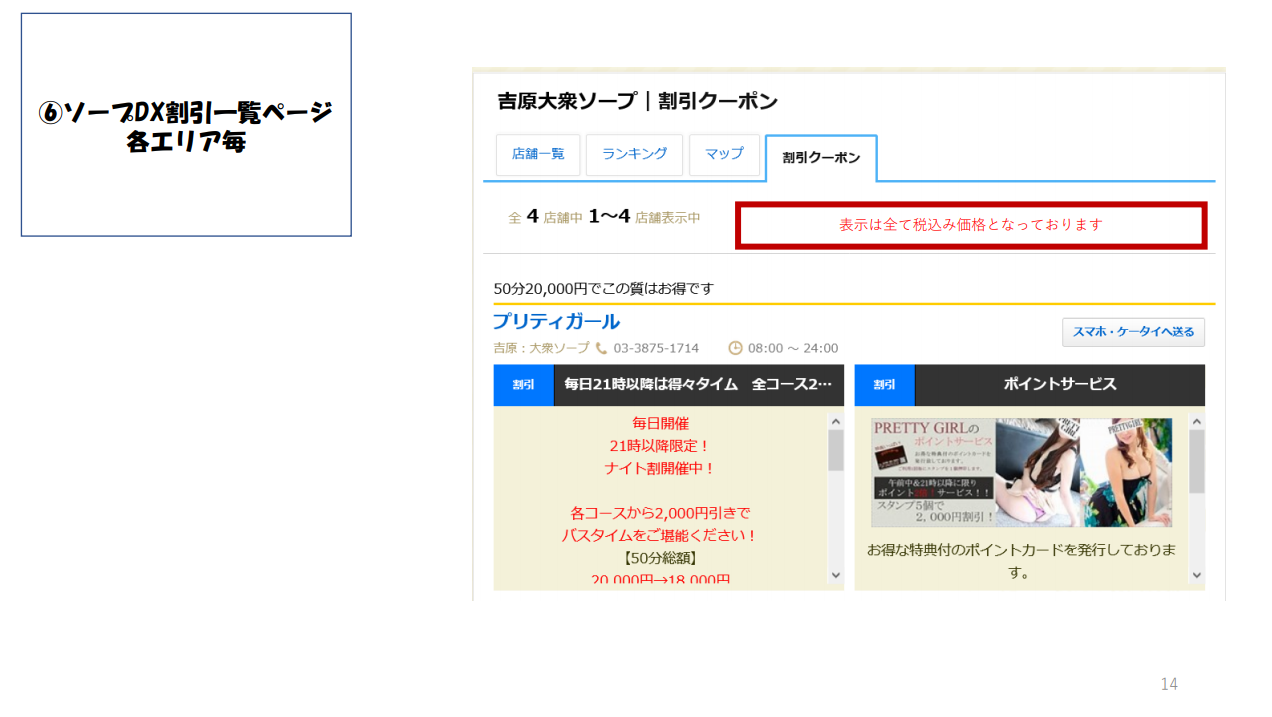Click the スマホ・ケータイへ送る button

coord(1133,332)
